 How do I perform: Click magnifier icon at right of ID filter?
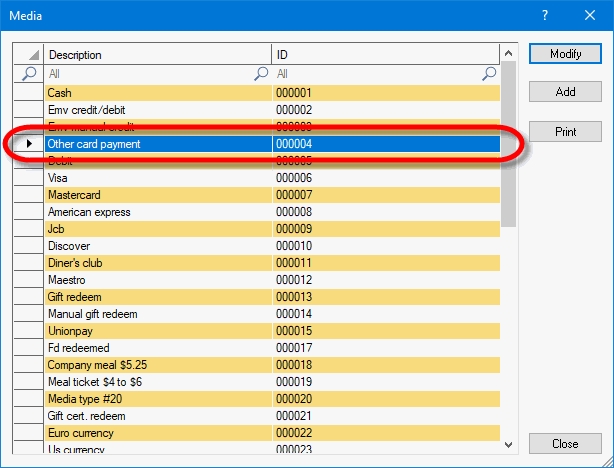point(489,74)
